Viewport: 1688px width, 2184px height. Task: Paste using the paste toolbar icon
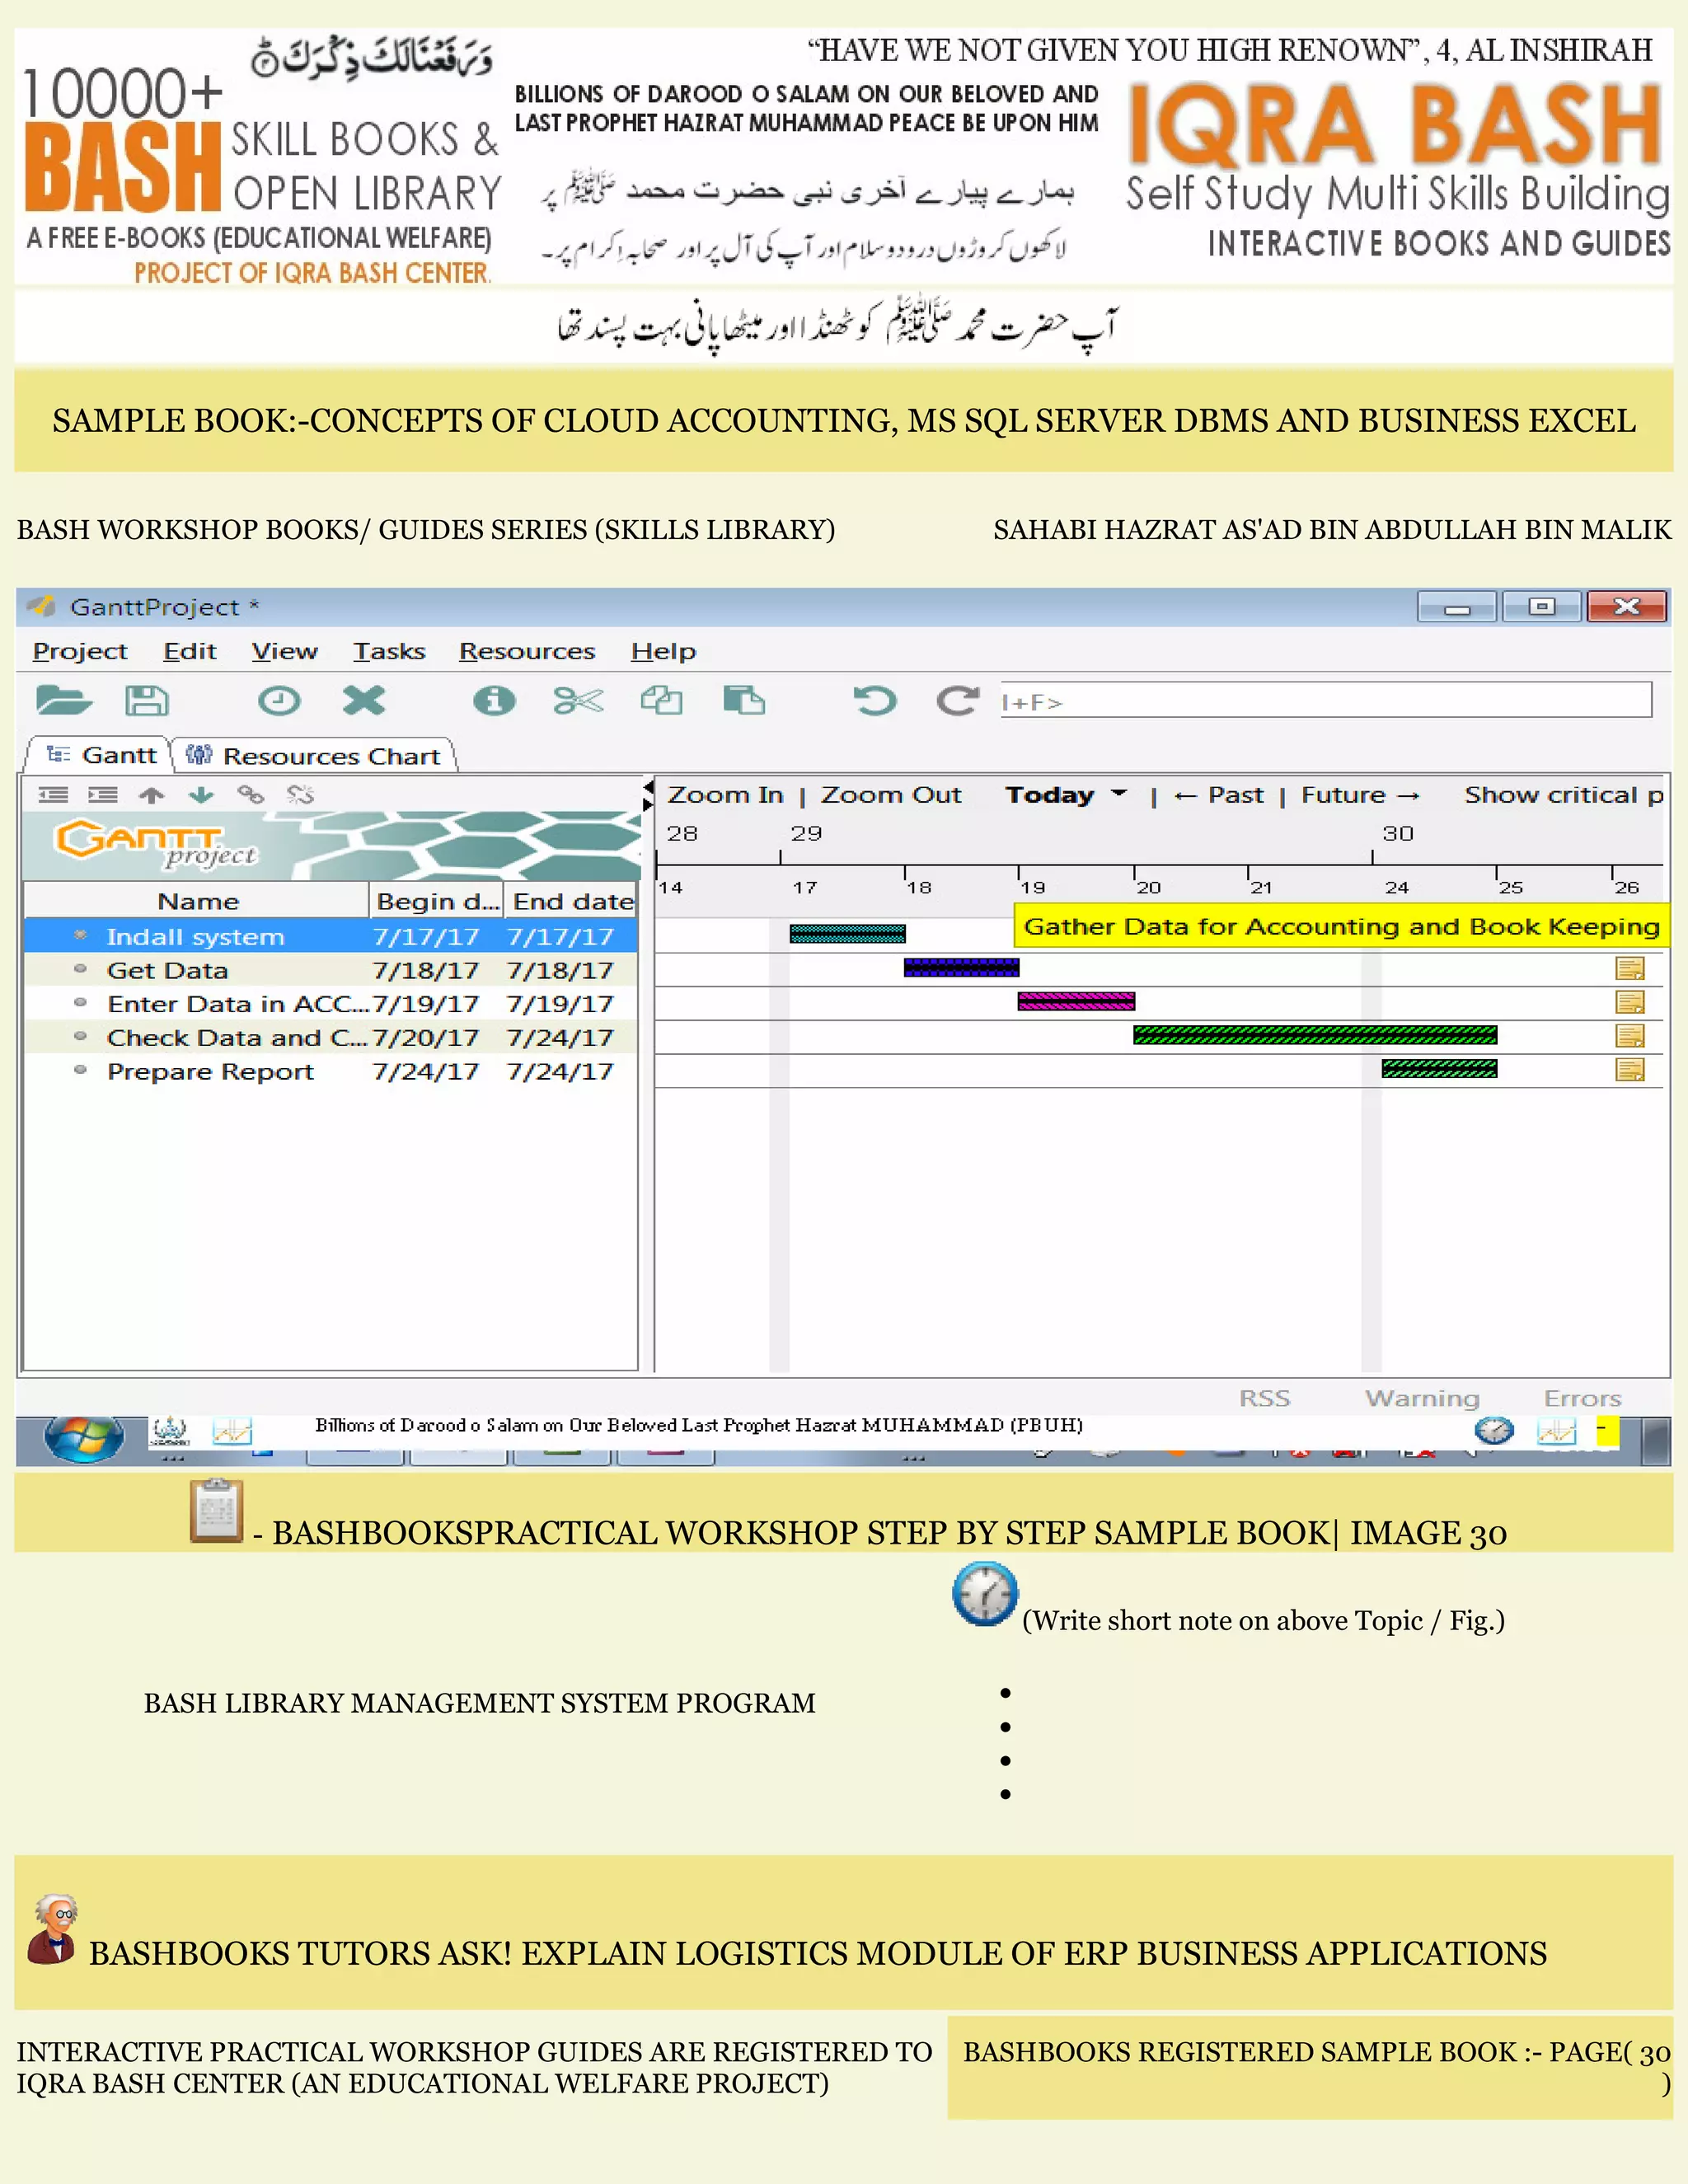(x=744, y=700)
